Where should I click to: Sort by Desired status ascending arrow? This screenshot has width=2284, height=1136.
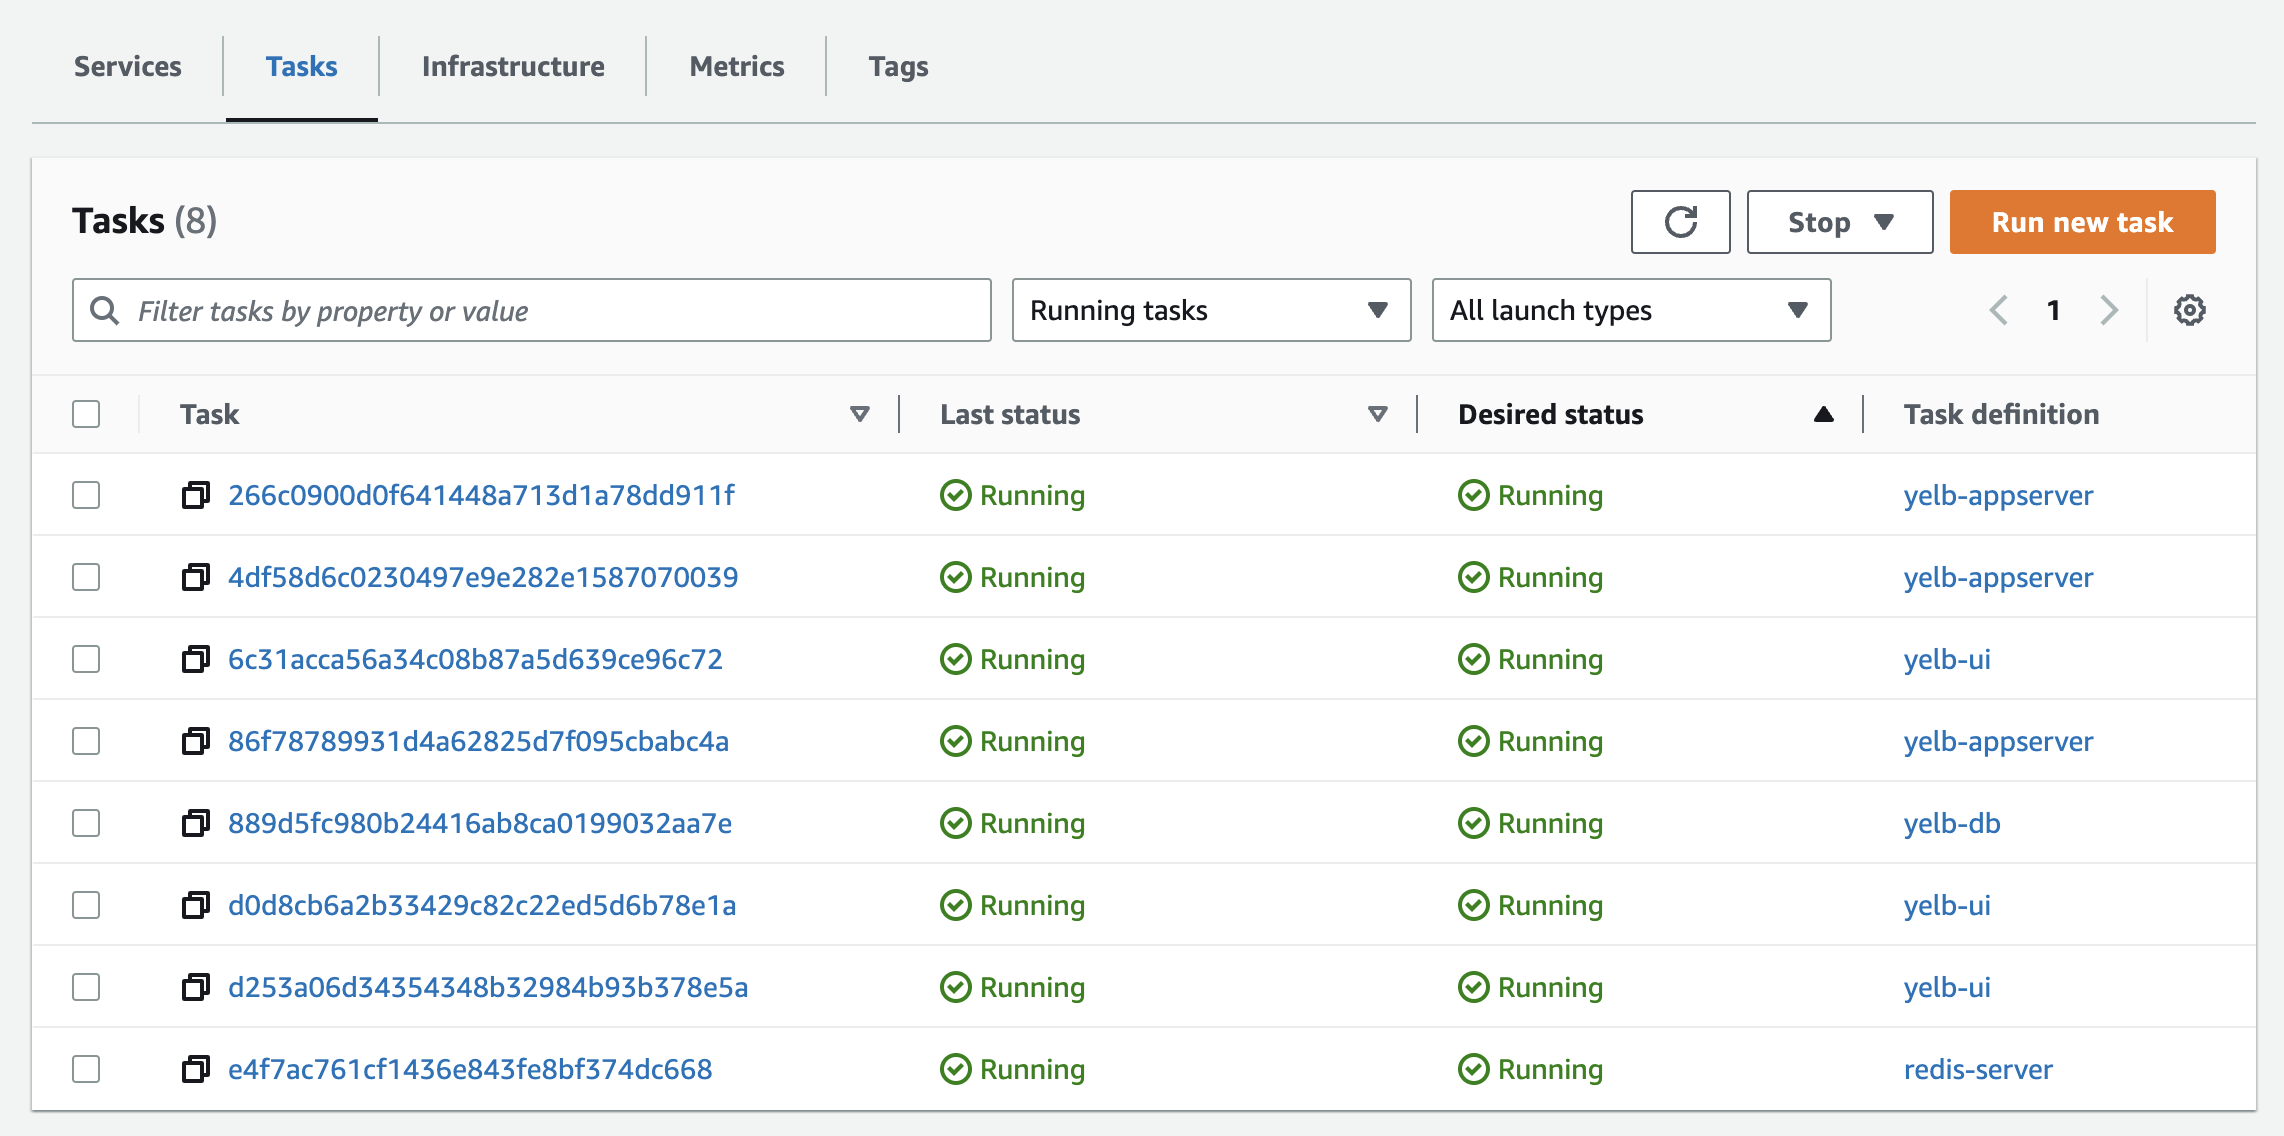[1824, 414]
